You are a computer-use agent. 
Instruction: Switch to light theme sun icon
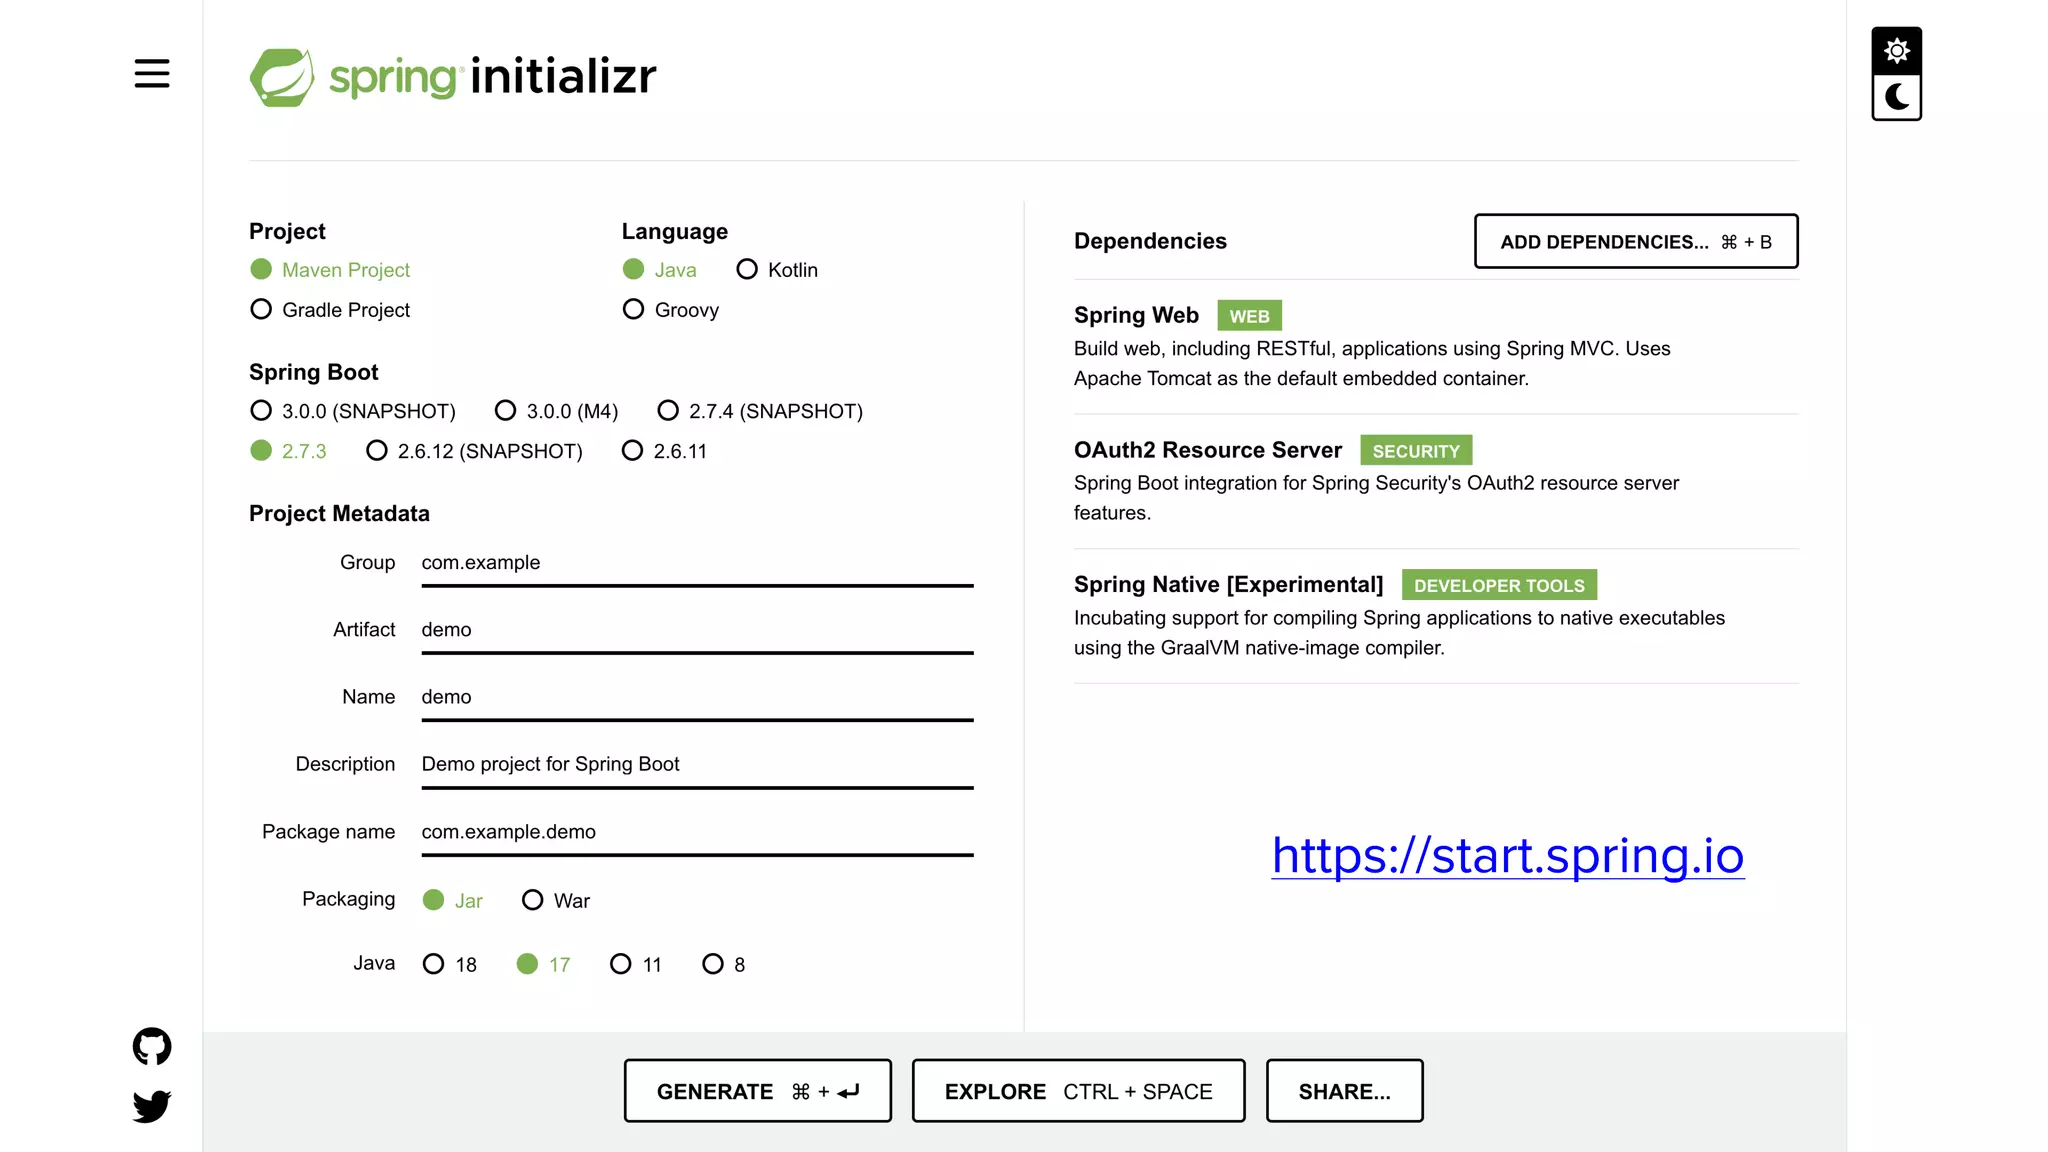[x=1896, y=51]
